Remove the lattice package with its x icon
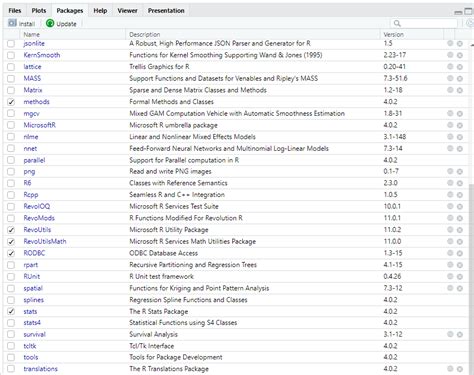This screenshot has width=474, height=375. (460, 67)
